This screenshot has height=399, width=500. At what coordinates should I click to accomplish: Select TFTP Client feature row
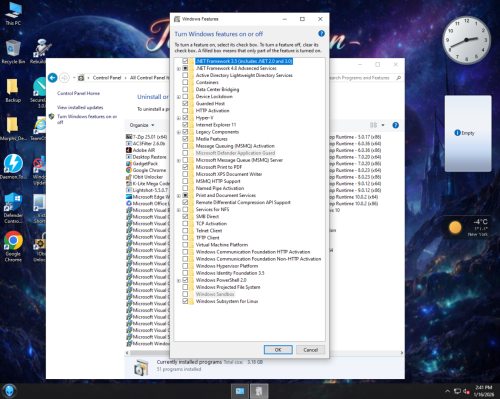pyautogui.click(x=207, y=238)
